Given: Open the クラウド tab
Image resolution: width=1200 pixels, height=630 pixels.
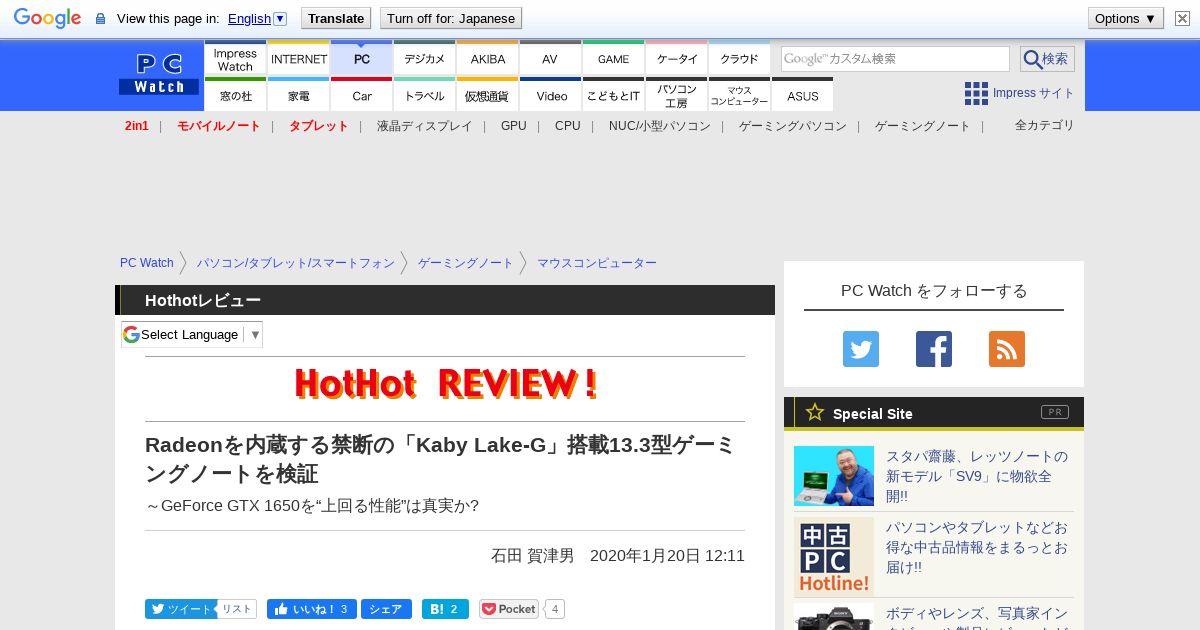Looking at the screenshot, I should (740, 59).
